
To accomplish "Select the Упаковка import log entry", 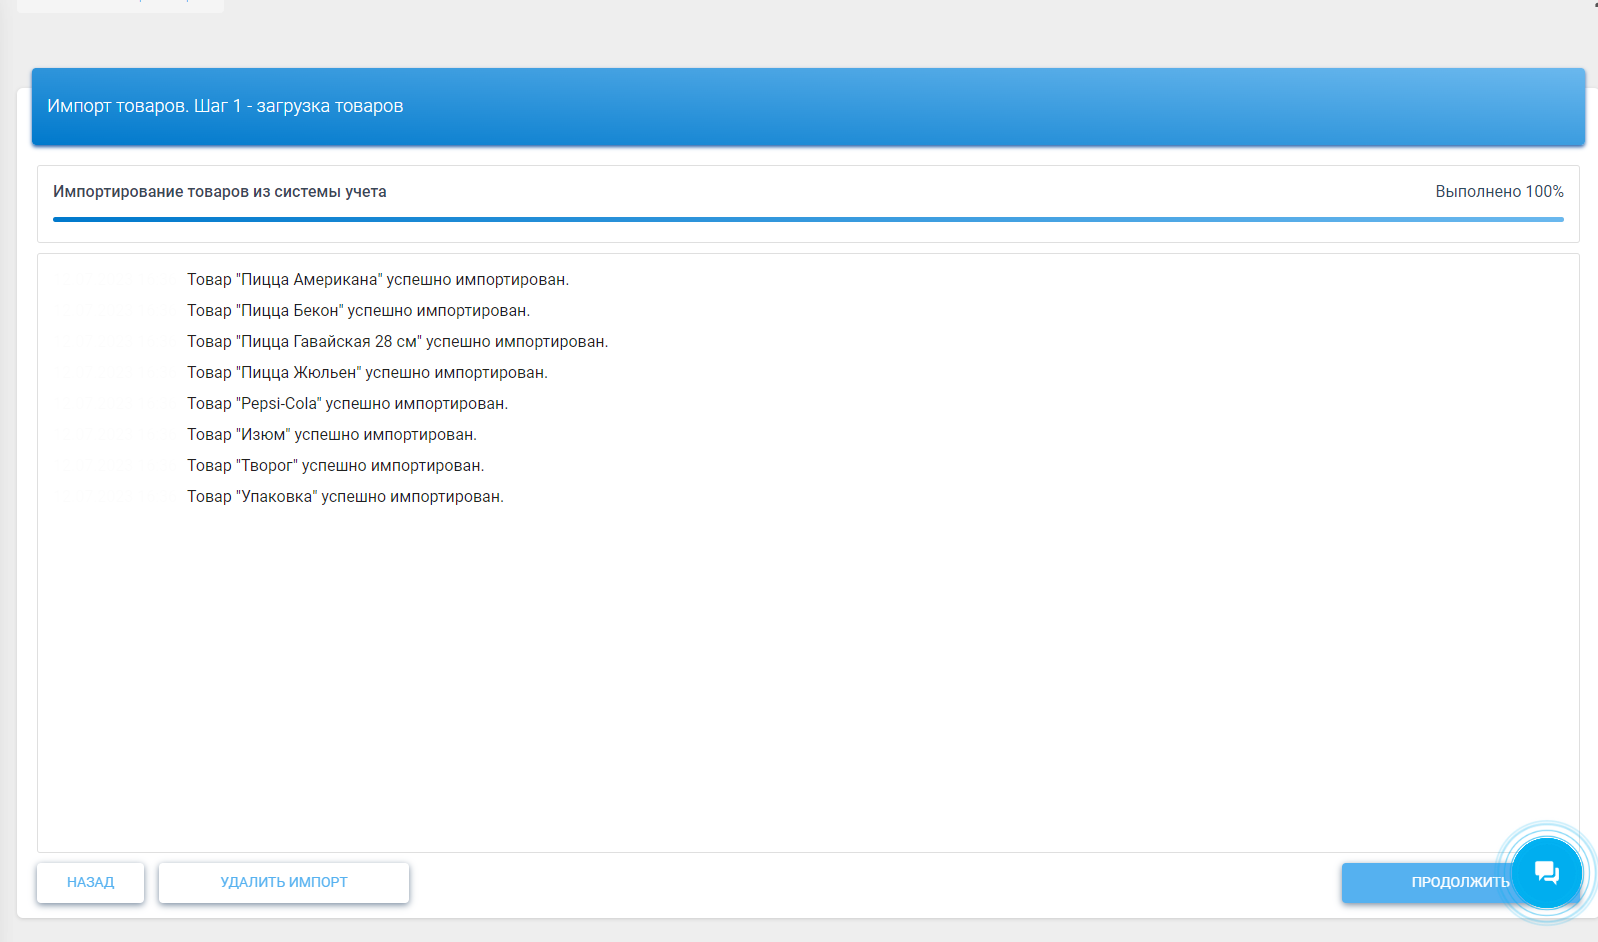I will pos(345,497).
